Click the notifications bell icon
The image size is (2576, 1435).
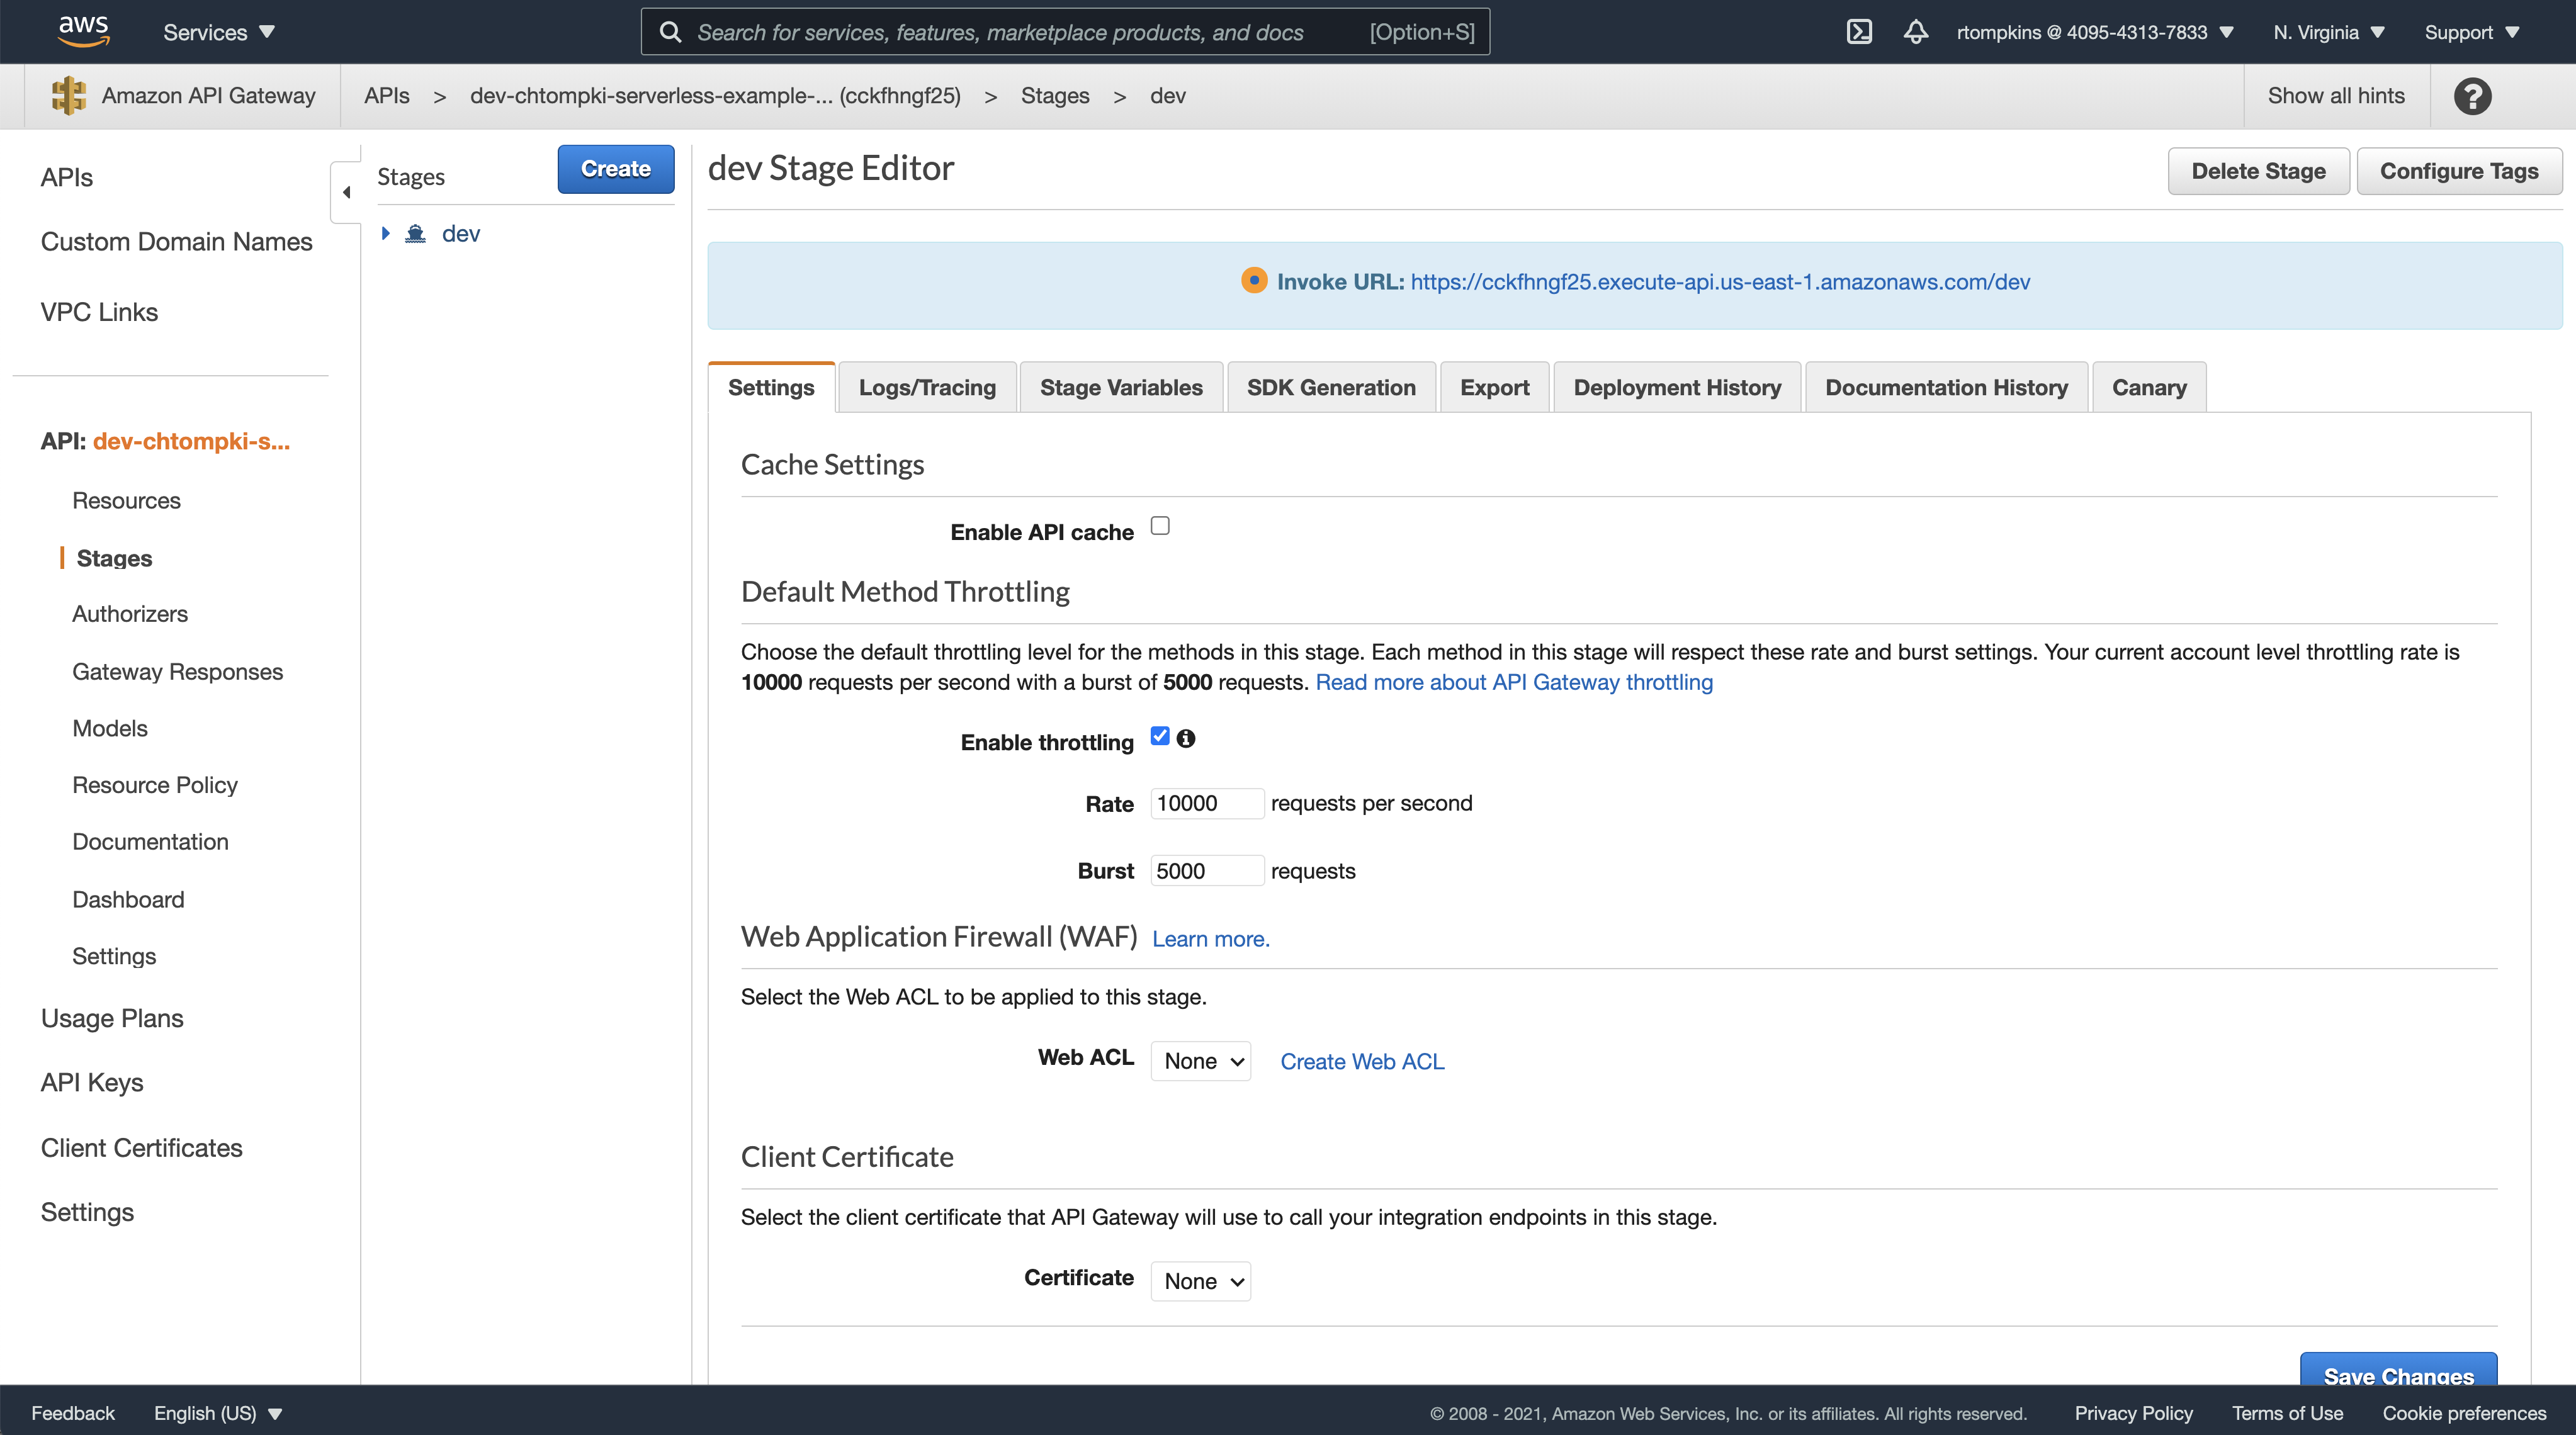1915,32
